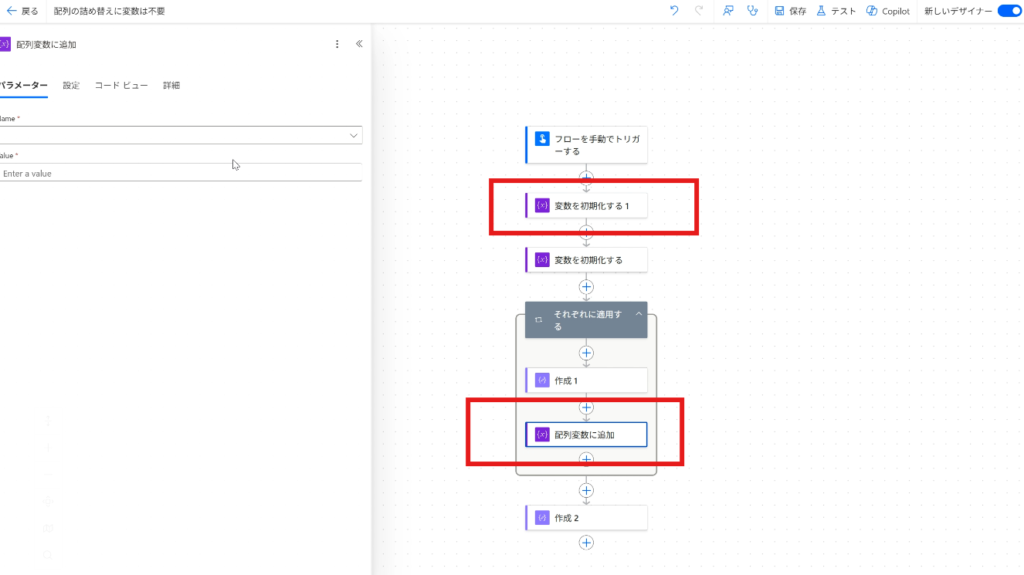Click the undo arrow icon
1024x575 pixels.
coord(674,11)
